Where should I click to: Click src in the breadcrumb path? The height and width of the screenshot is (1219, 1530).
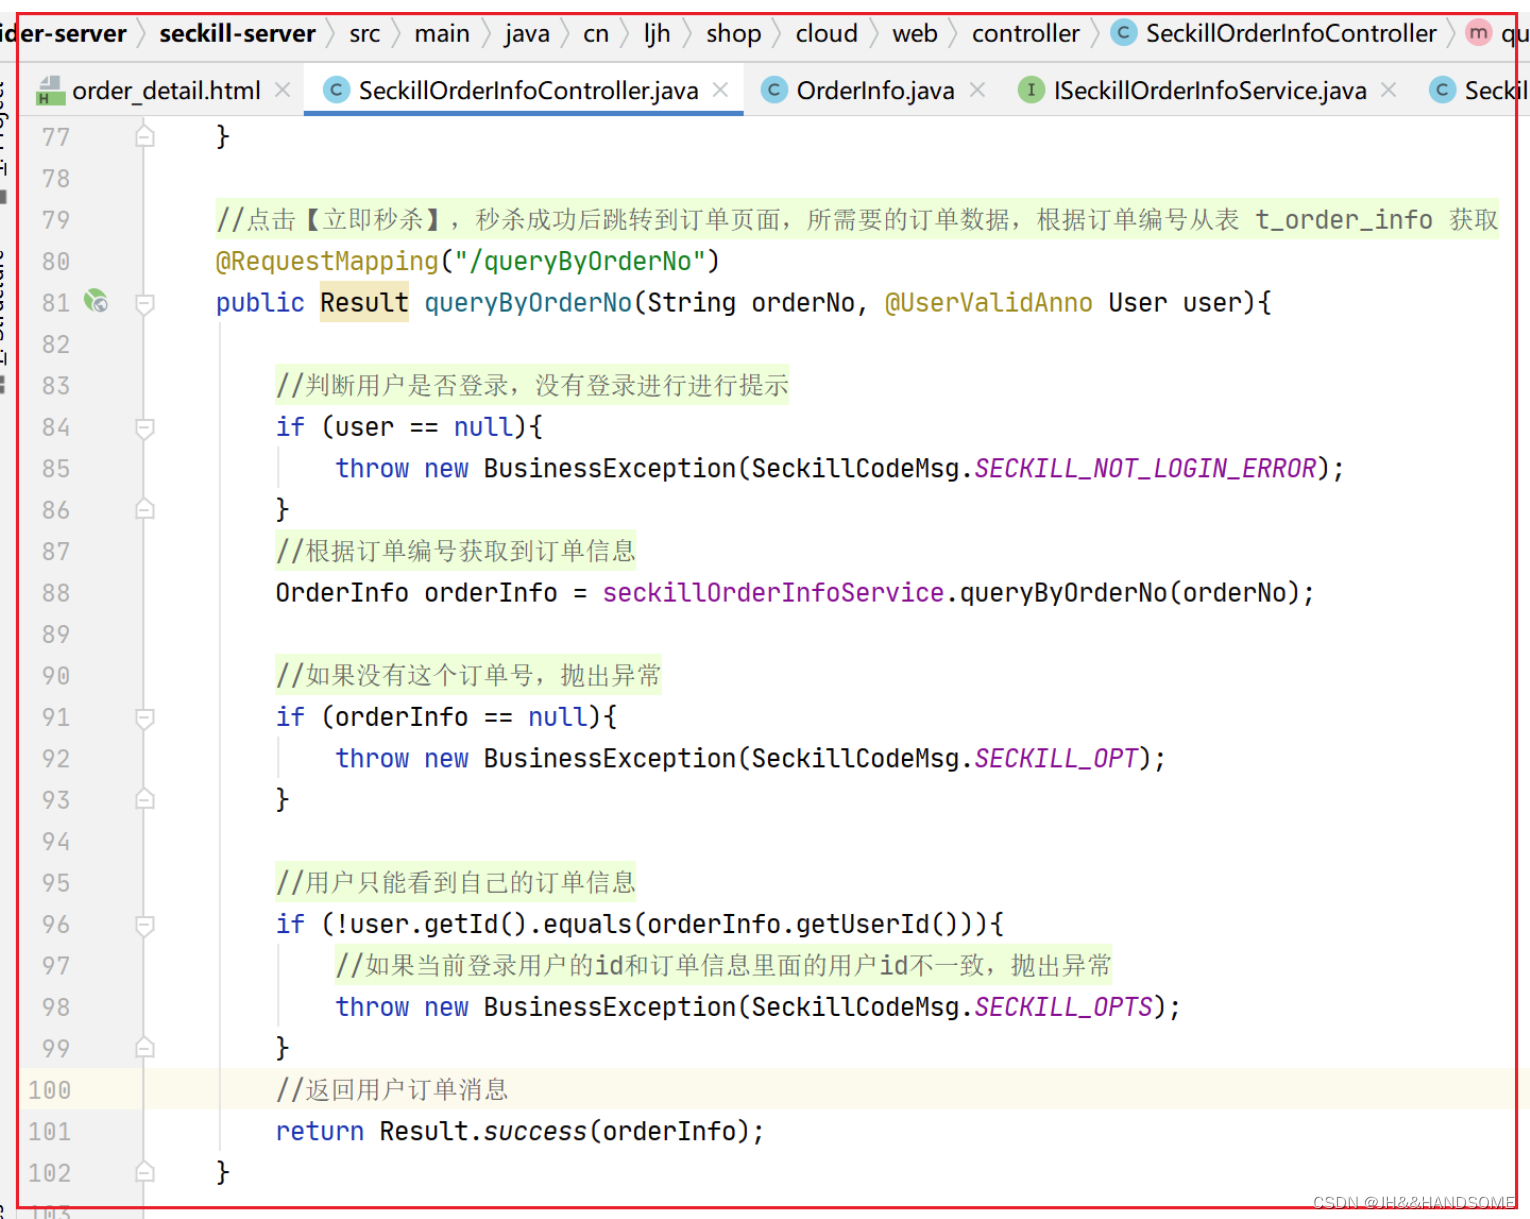point(364,34)
